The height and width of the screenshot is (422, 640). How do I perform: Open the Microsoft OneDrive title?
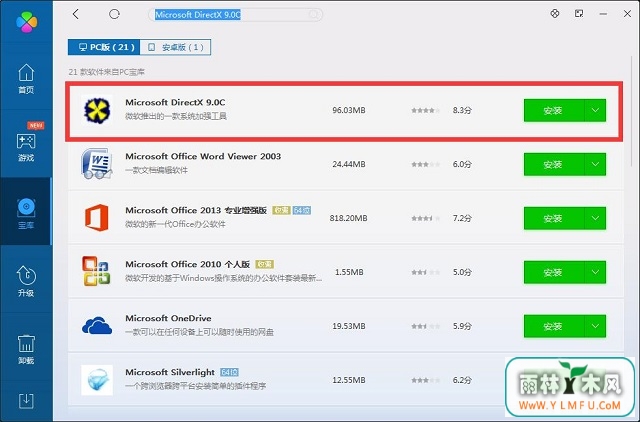pos(168,318)
